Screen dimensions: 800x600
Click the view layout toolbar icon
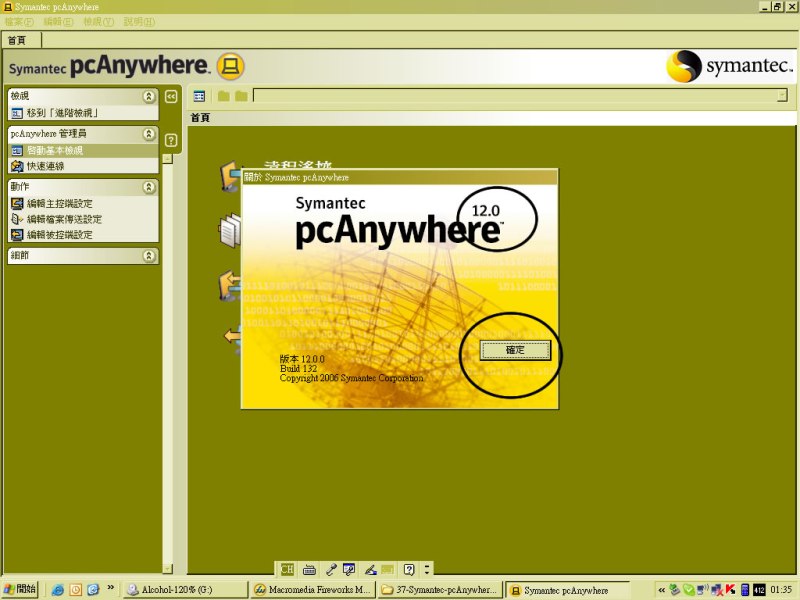[199, 96]
